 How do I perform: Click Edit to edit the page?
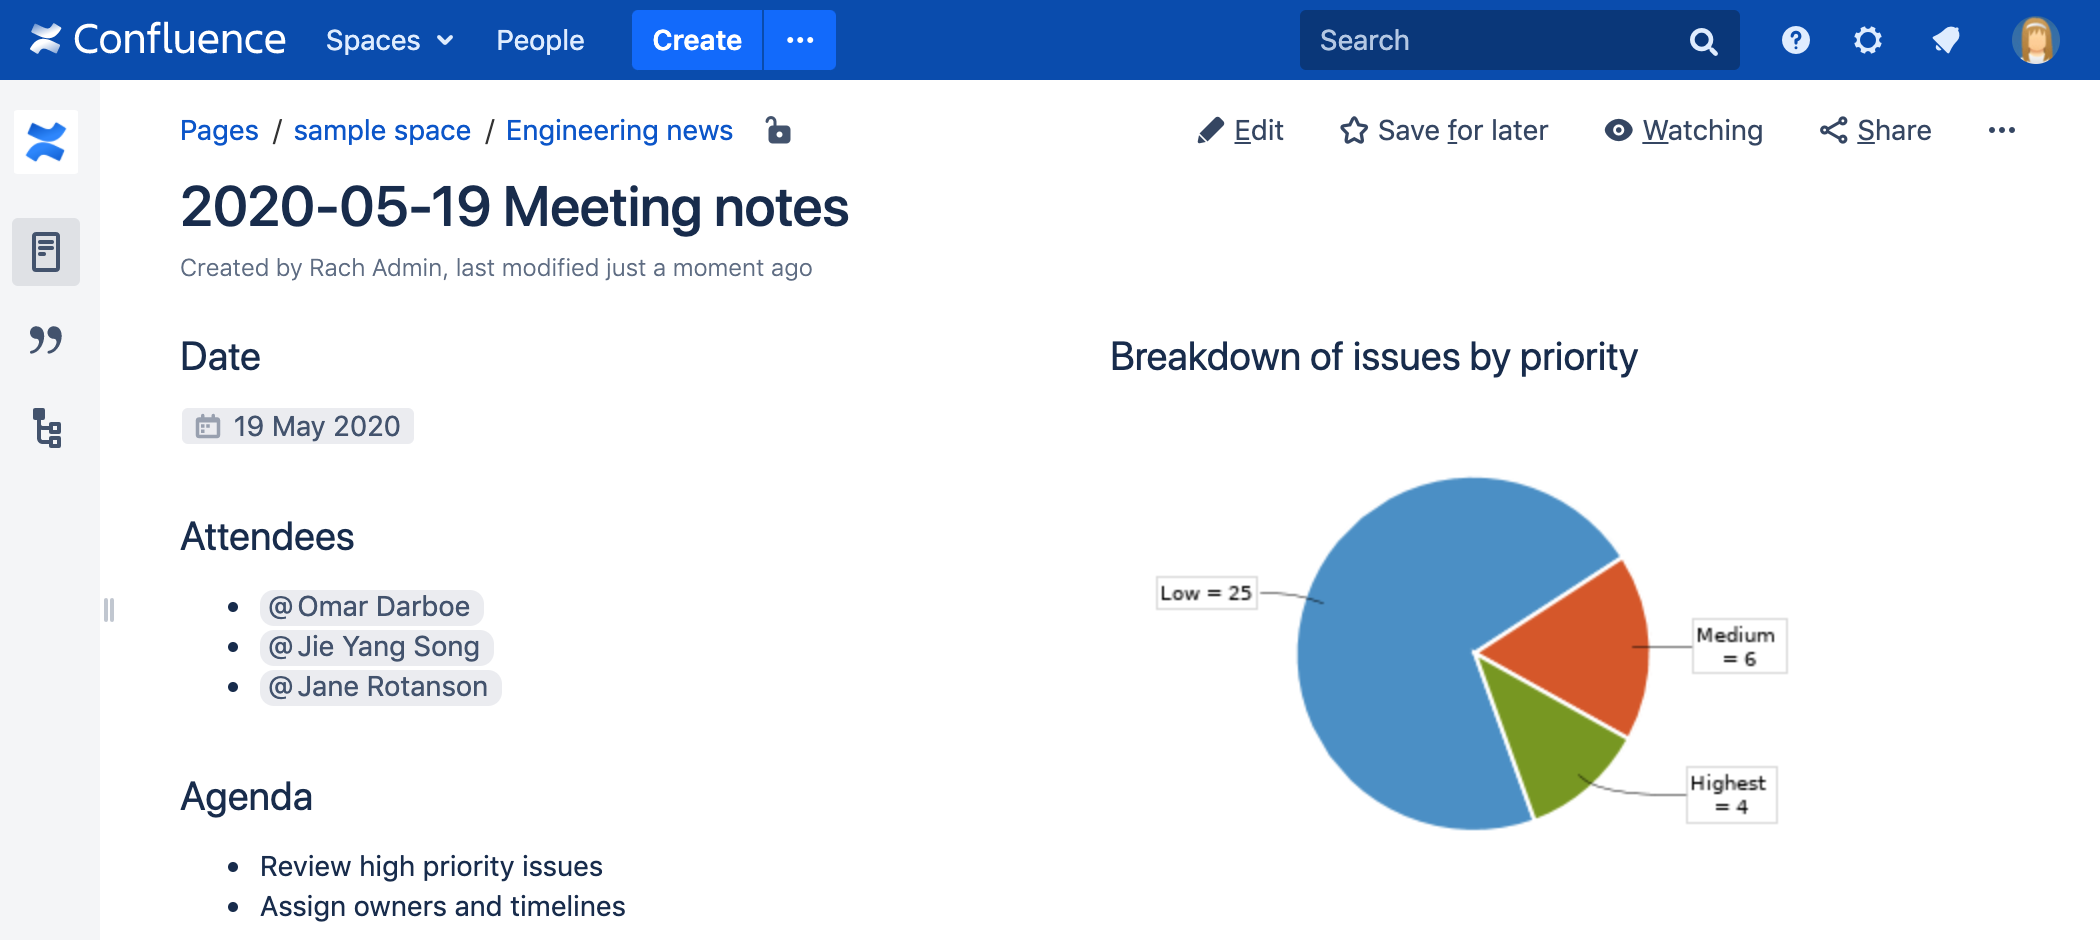pyautogui.click(x=1240, y=130)
